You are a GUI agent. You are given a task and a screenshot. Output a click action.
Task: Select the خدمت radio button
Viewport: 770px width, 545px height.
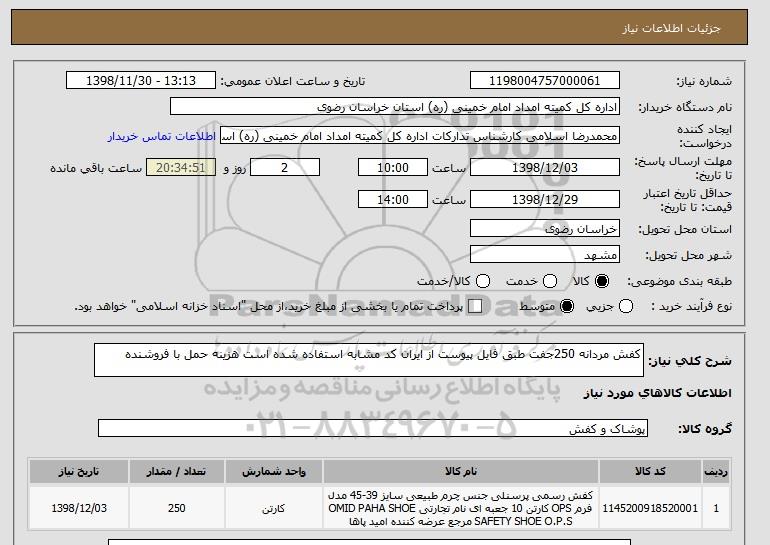[x=550, y=281]
